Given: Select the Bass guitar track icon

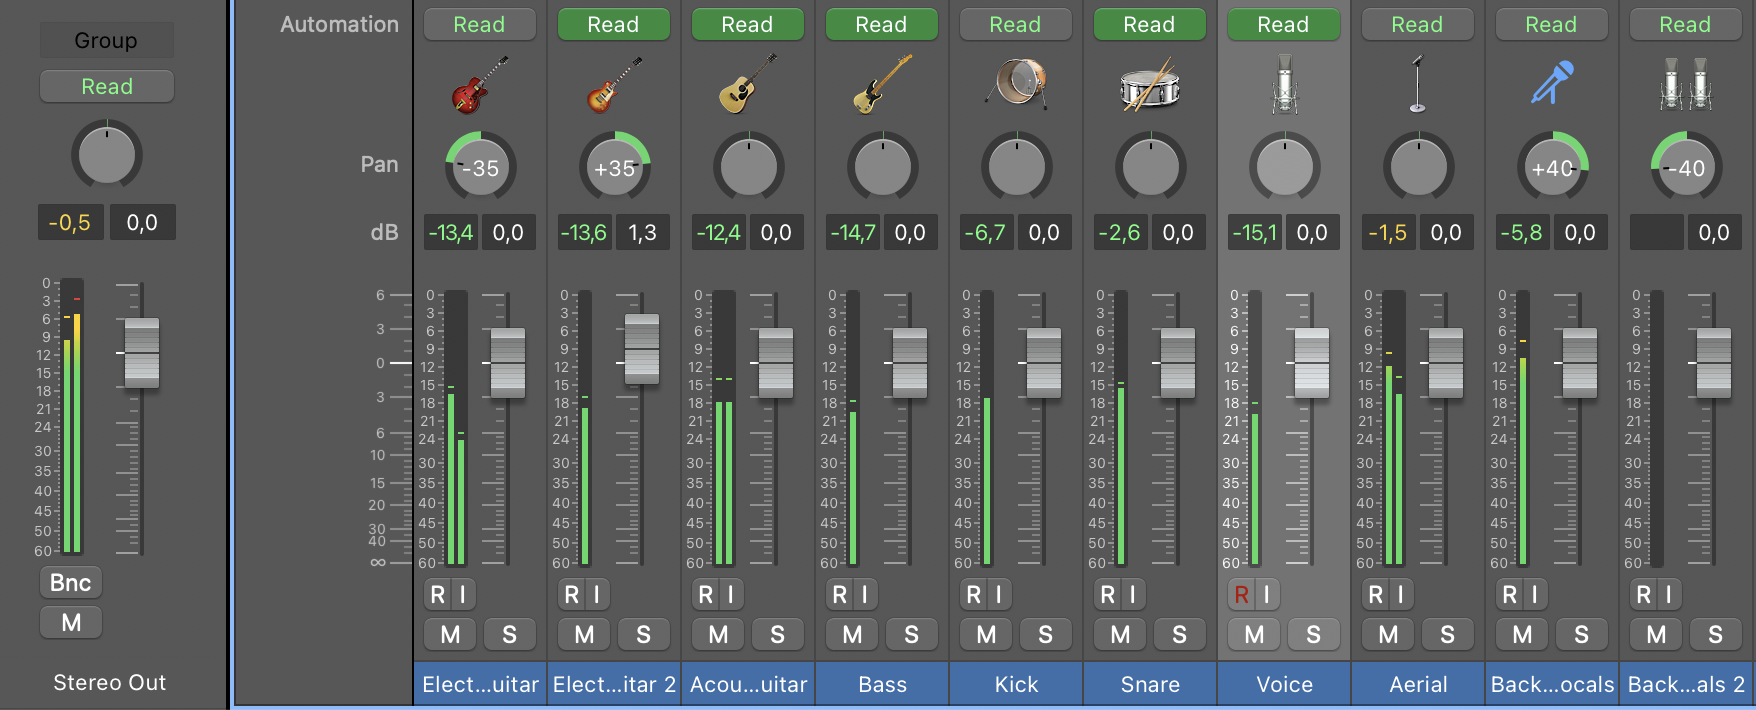Looking at the screenshot, I should [881, 84].
